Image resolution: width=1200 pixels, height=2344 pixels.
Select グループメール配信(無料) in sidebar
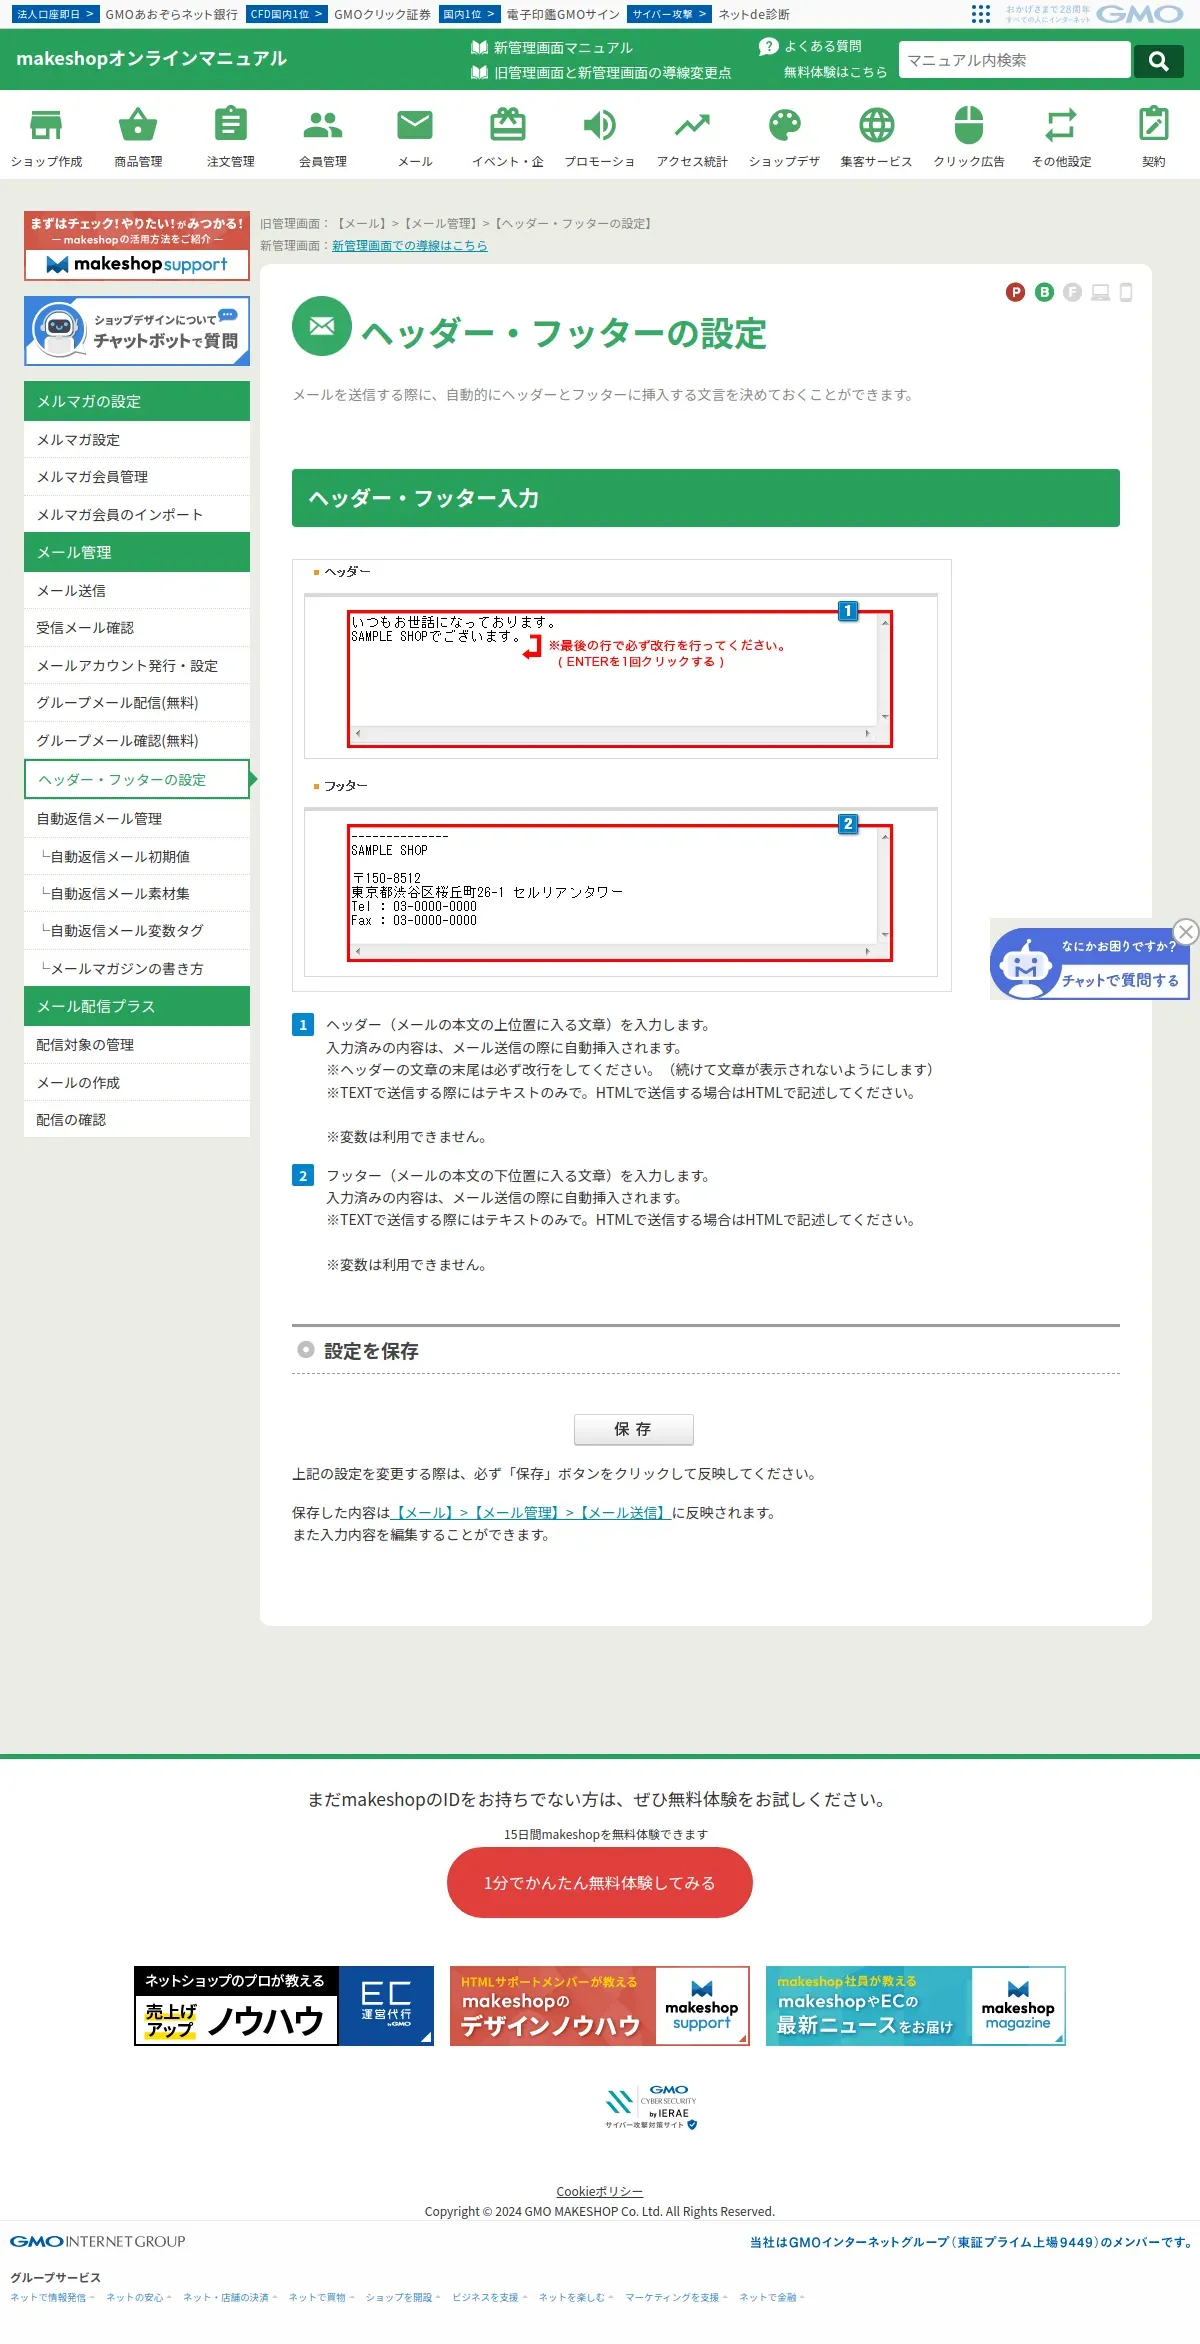coord(137,703)
